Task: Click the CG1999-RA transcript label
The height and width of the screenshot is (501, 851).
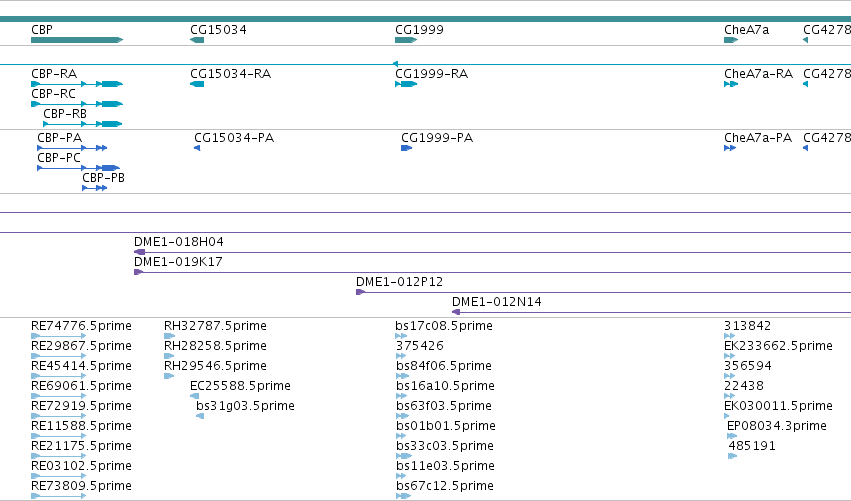Action: tap(431, 74)
